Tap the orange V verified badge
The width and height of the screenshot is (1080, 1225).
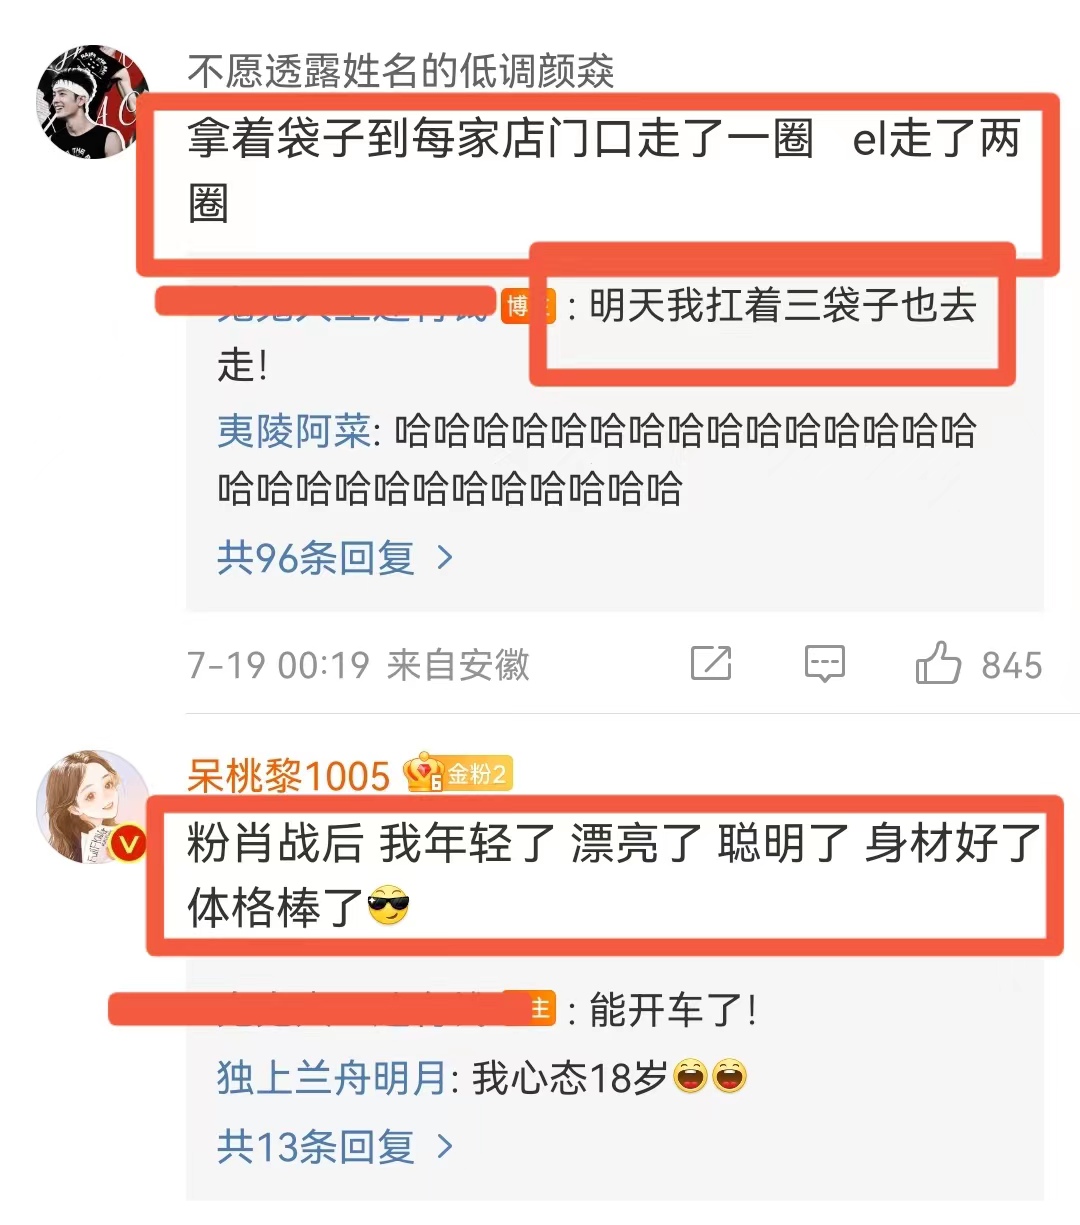129,844
